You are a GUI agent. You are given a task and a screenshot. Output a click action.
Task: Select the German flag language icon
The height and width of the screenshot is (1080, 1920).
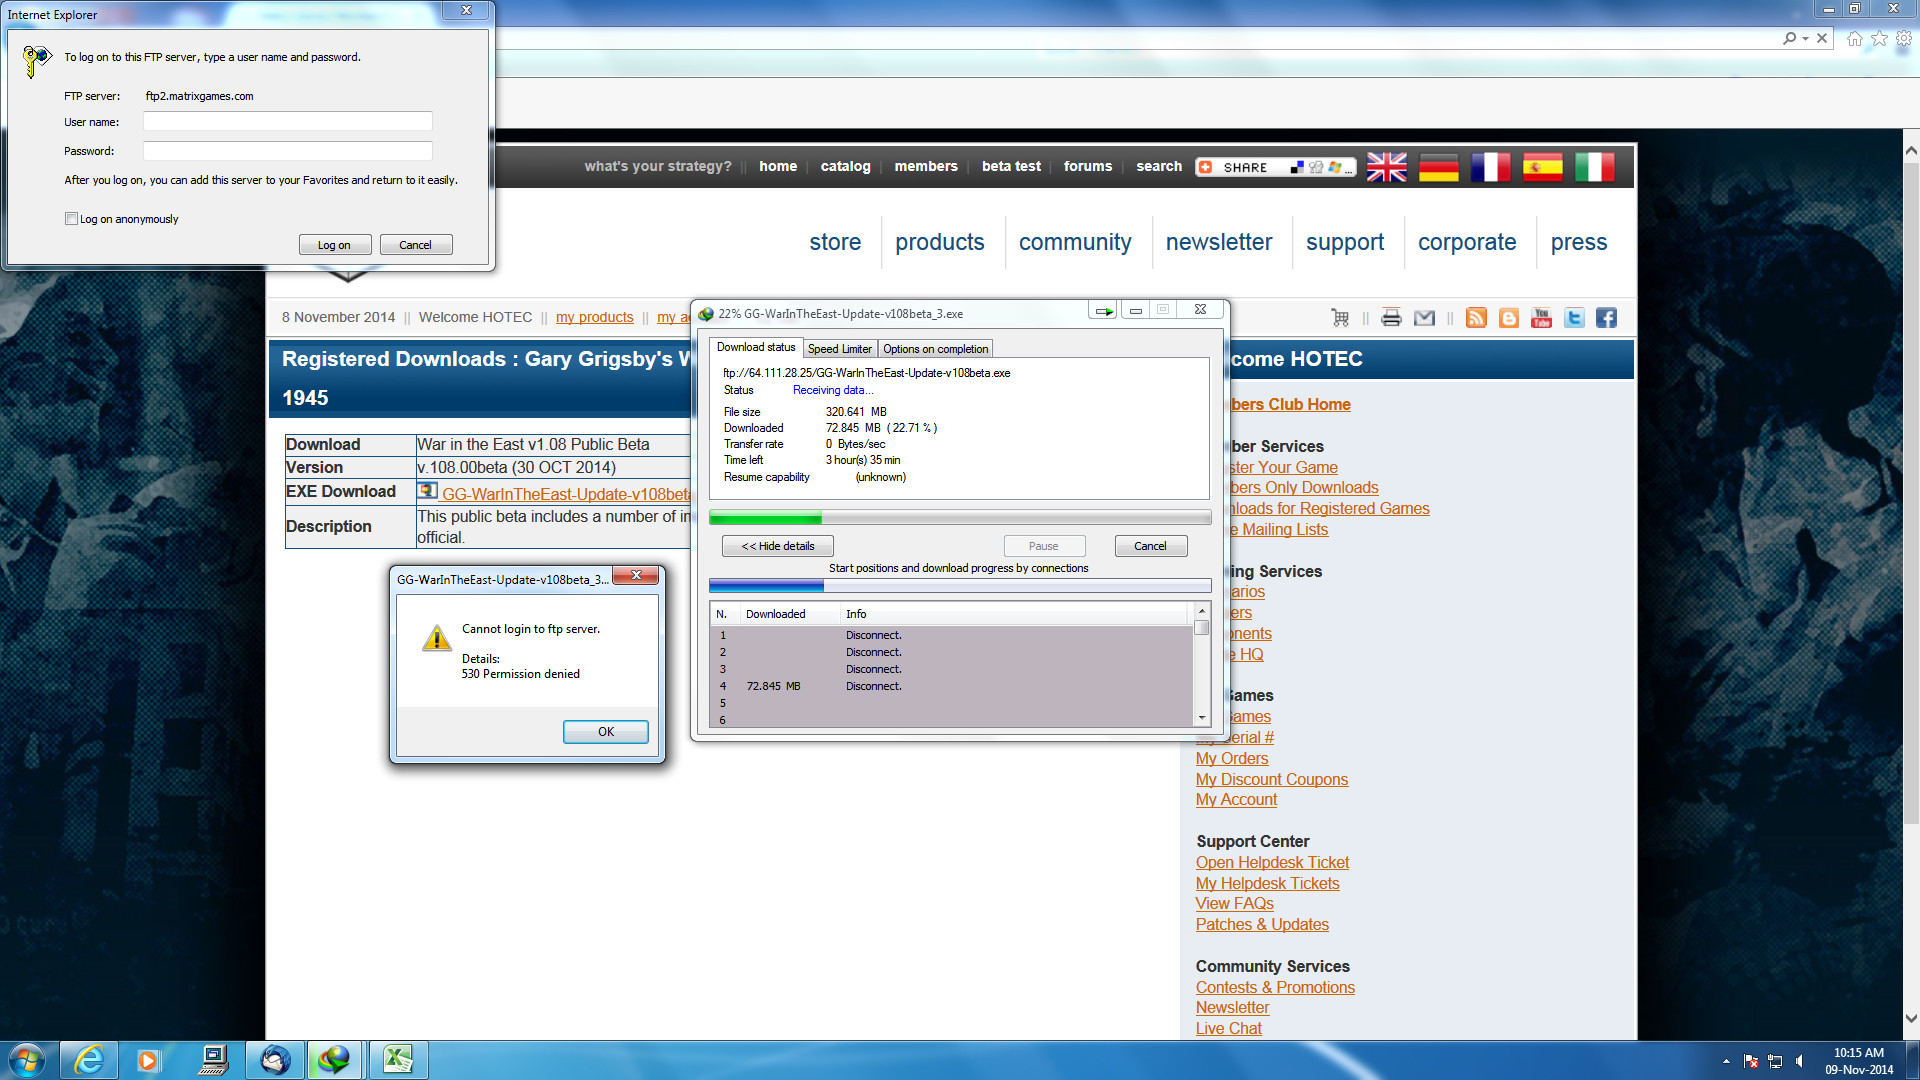pyautogui.click(x=1438, y=167)
